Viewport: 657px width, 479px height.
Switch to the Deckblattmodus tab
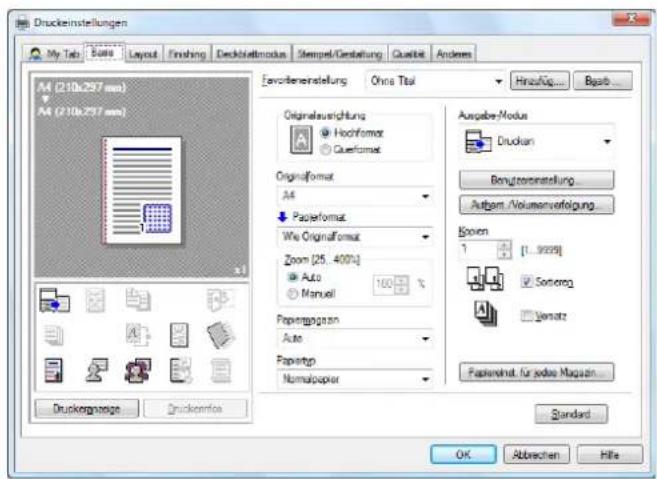pyautogui.click(x=251, y=54)
